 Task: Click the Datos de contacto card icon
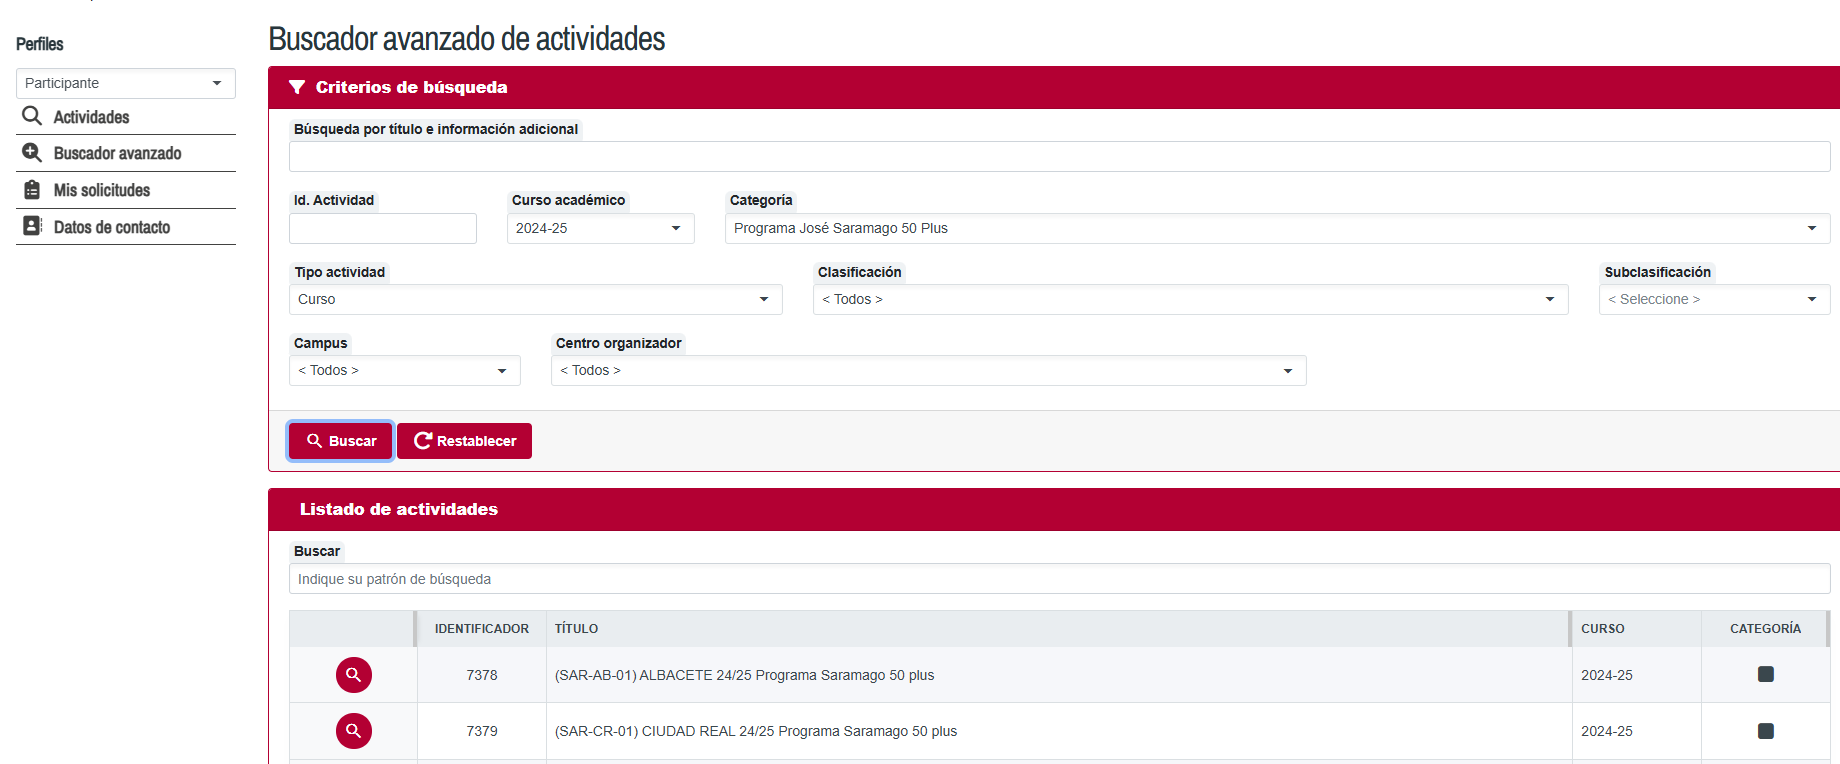point(32,226)
